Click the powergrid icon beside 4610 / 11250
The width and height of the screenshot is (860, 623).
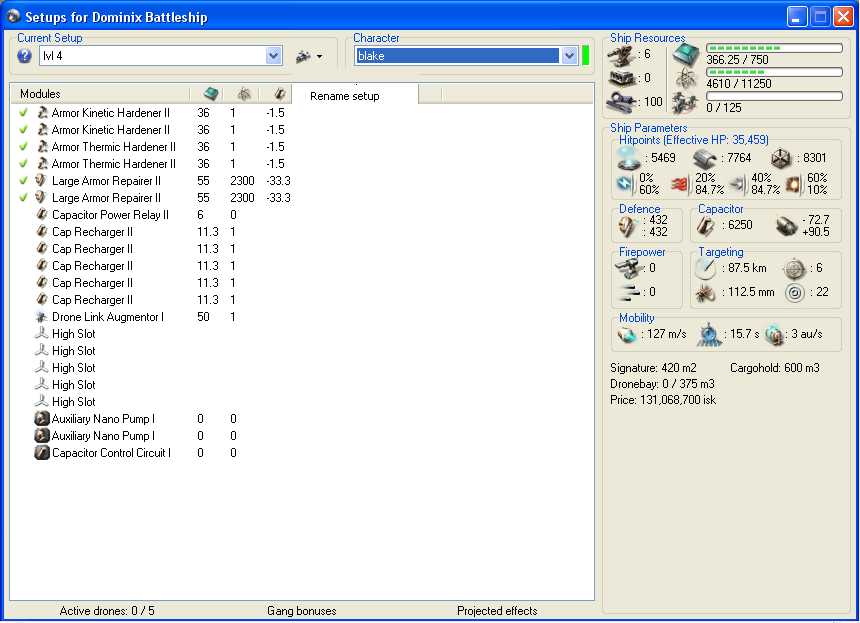[x=686, y=78]
